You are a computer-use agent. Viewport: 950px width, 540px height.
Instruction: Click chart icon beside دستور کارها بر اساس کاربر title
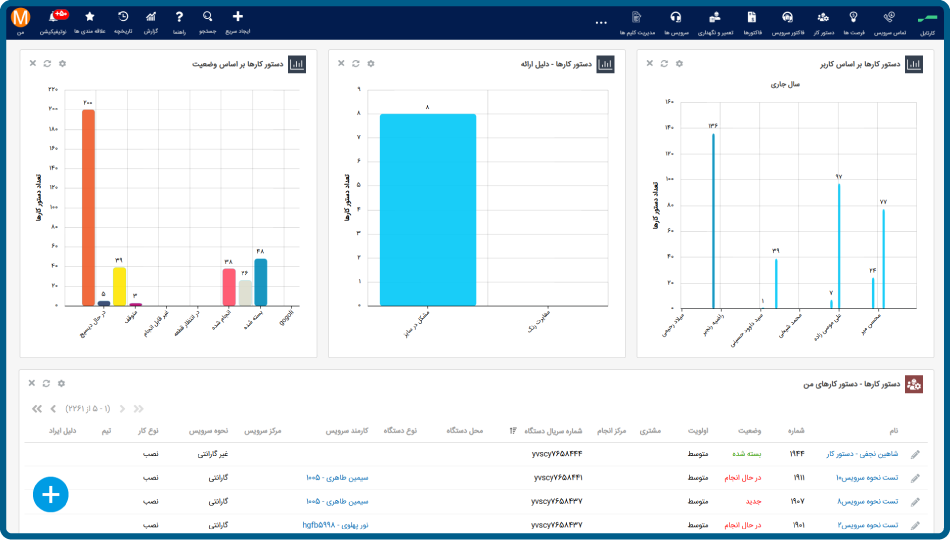click(914, 64)
